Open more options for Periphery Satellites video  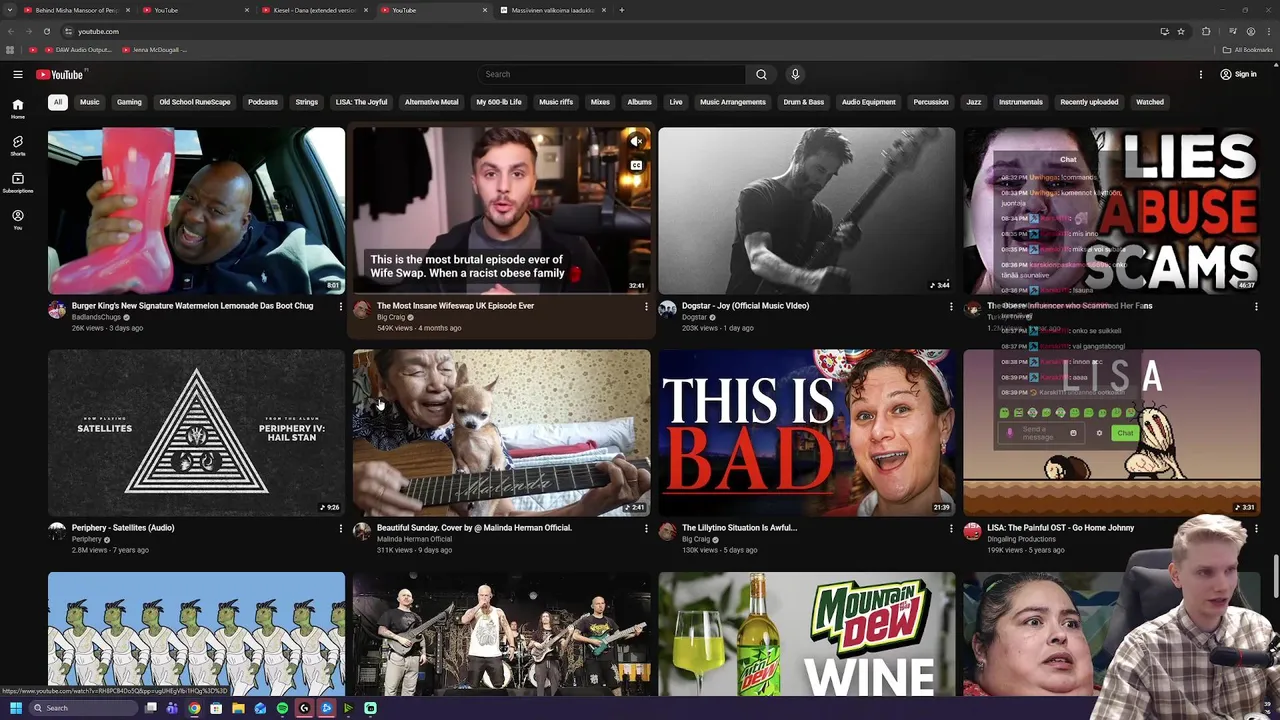tap(340, 529)
